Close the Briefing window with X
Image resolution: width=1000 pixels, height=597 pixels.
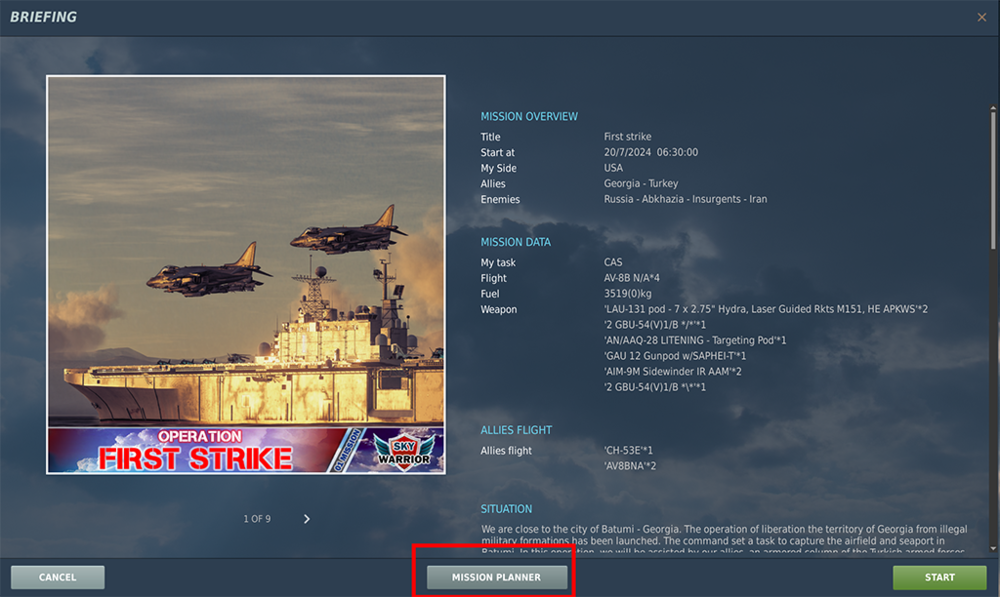(x=982, y=17)
